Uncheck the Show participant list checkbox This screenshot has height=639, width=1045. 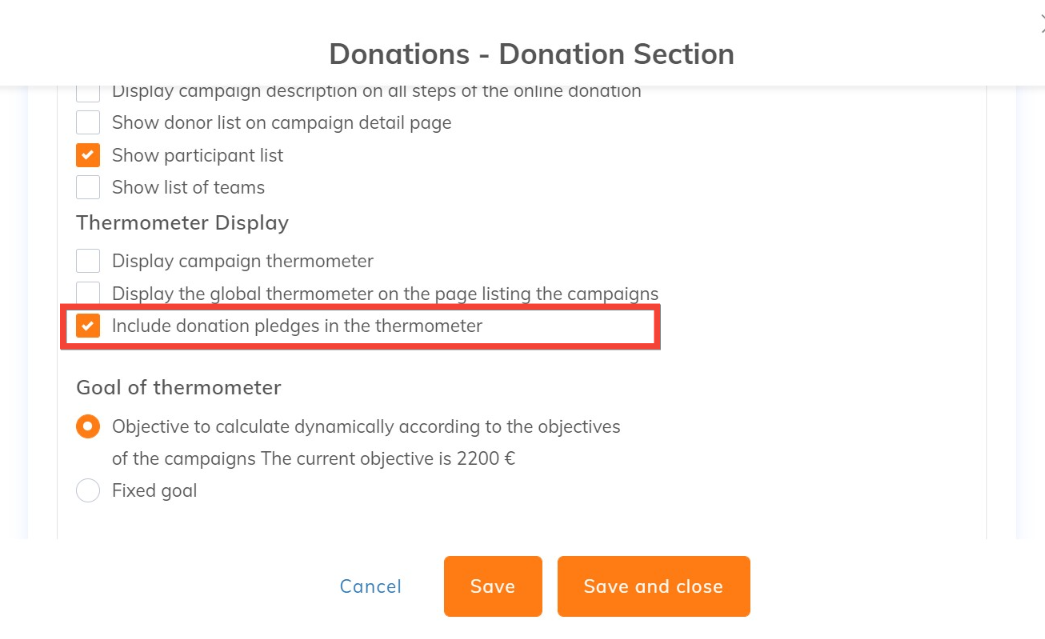(x=88, y=155)
